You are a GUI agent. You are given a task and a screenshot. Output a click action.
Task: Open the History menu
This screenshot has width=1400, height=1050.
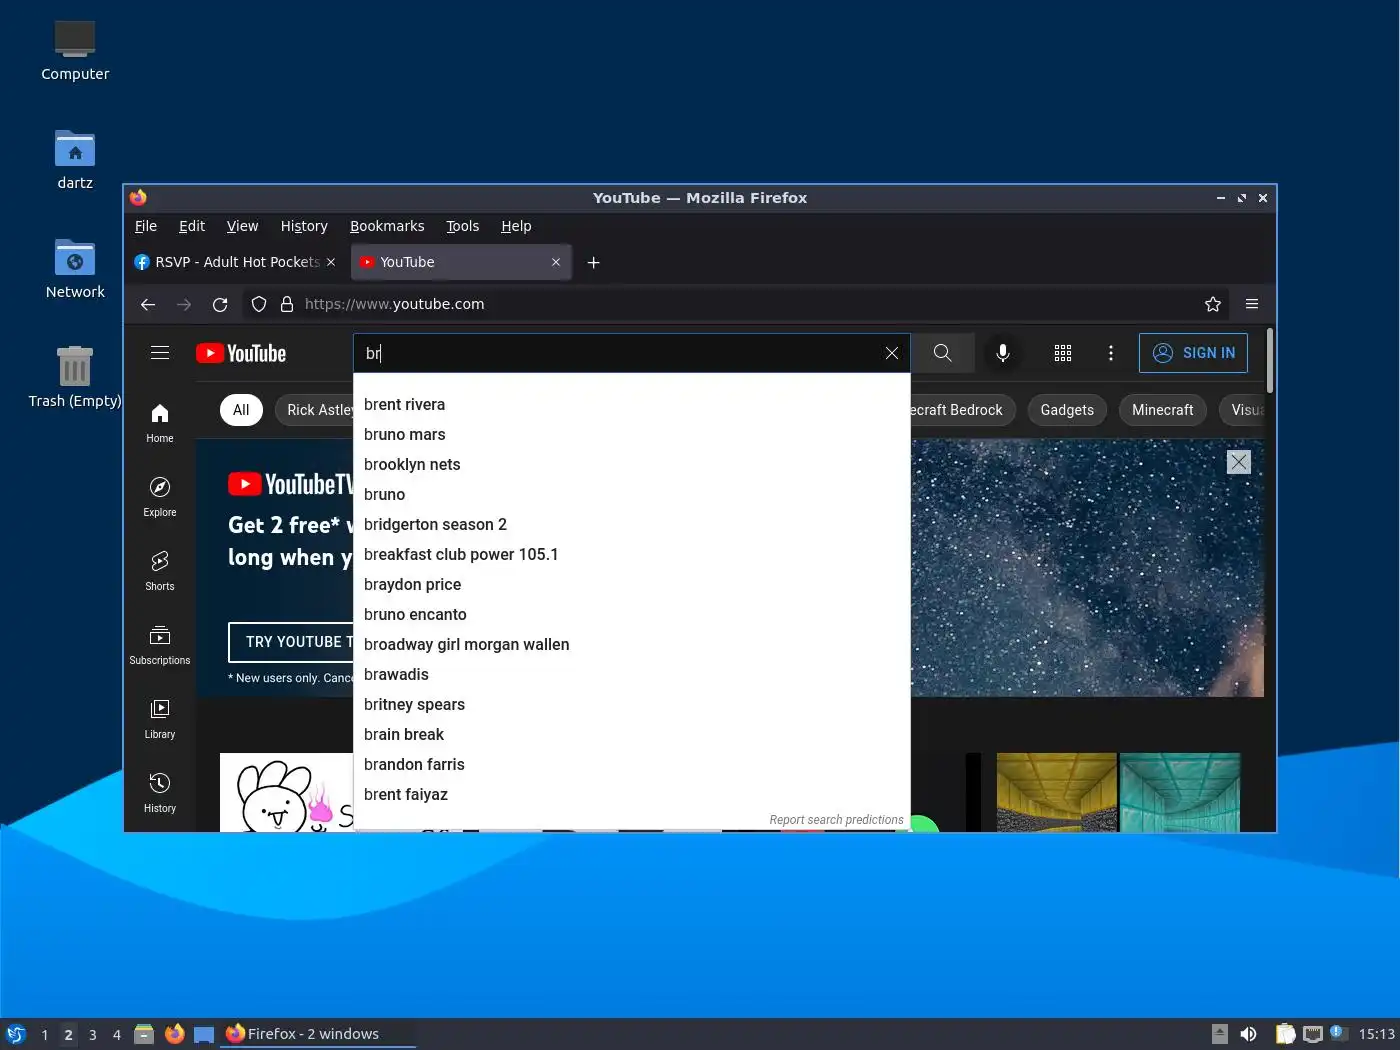point(304,226)
